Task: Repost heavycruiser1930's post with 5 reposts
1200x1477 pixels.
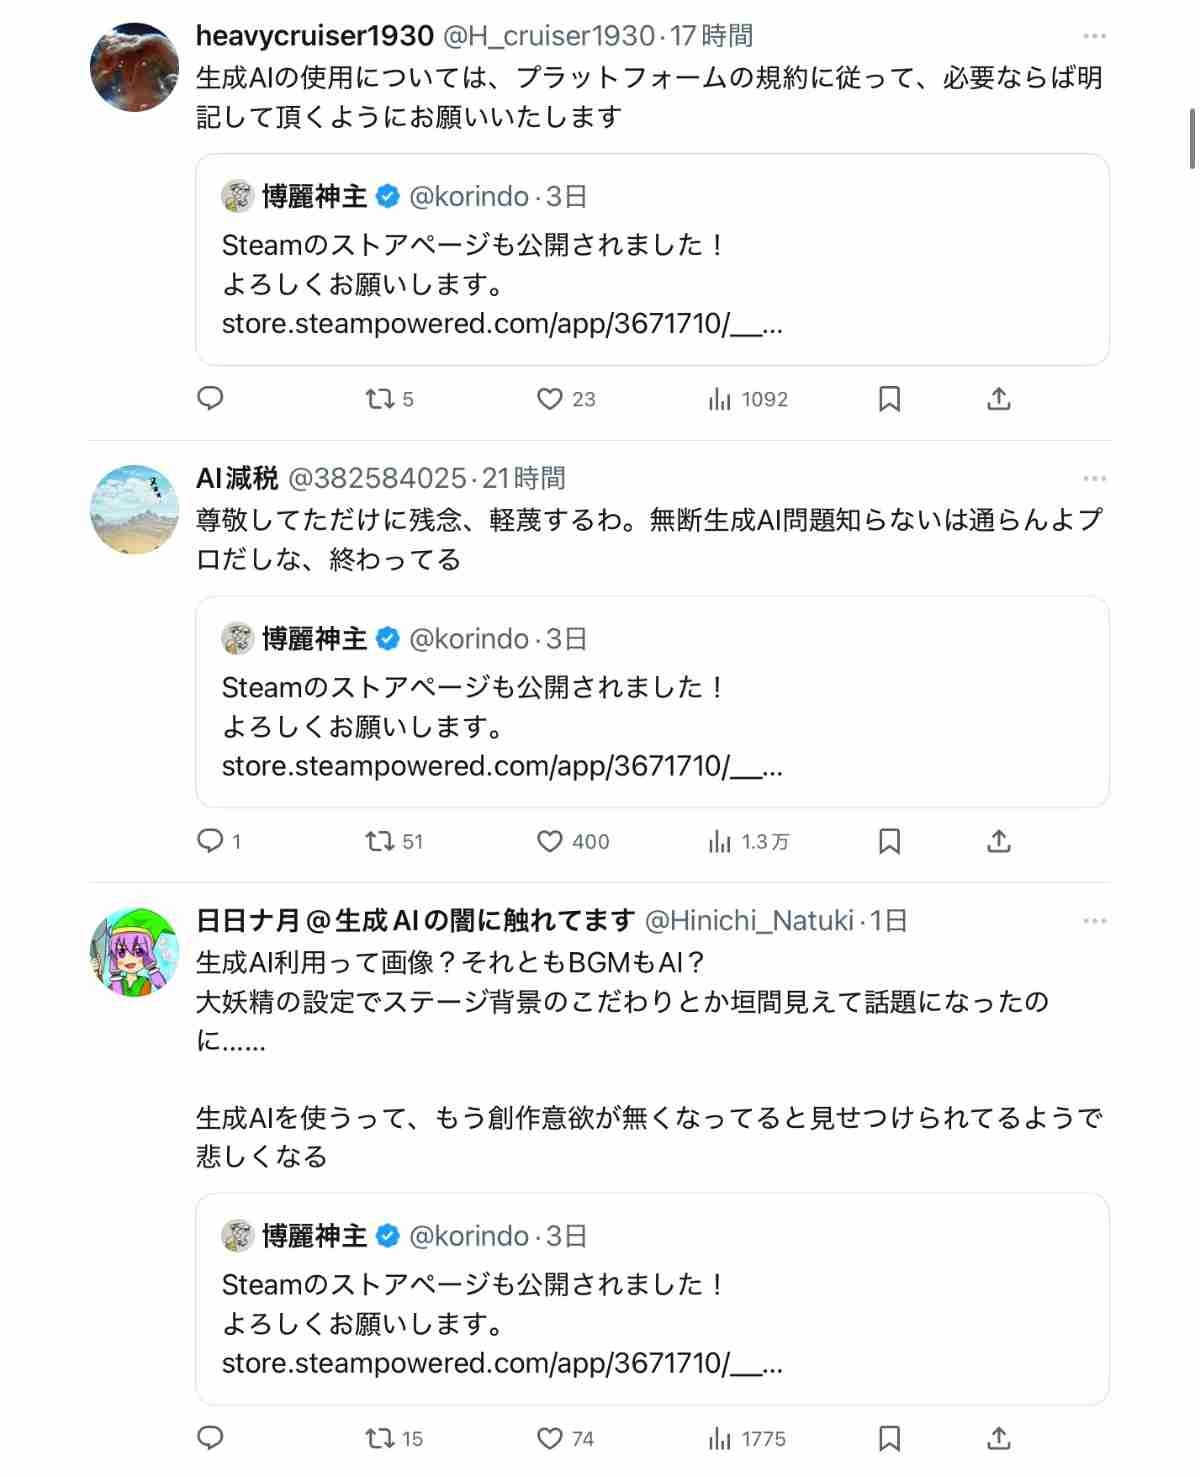Action: (380, 399)
